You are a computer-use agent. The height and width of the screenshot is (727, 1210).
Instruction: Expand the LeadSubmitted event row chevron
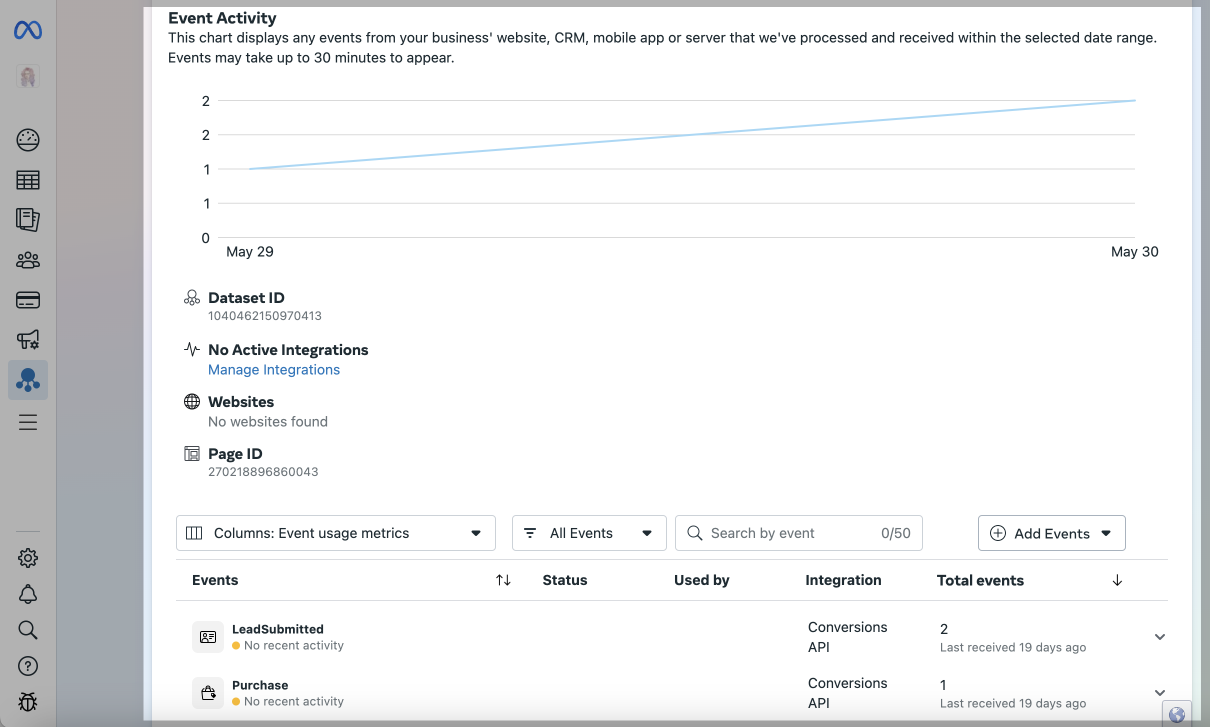pos(1160,637)
